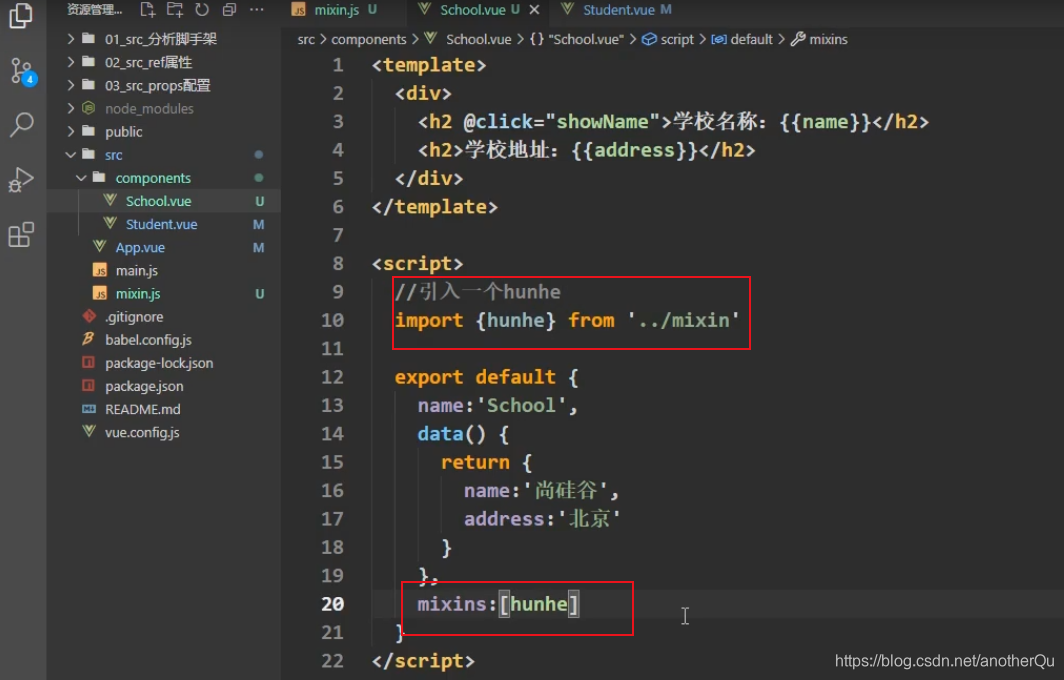Screen dimensions: 1064x680
Task: Click the //引入一个hunhe comment
Action: 478,292
